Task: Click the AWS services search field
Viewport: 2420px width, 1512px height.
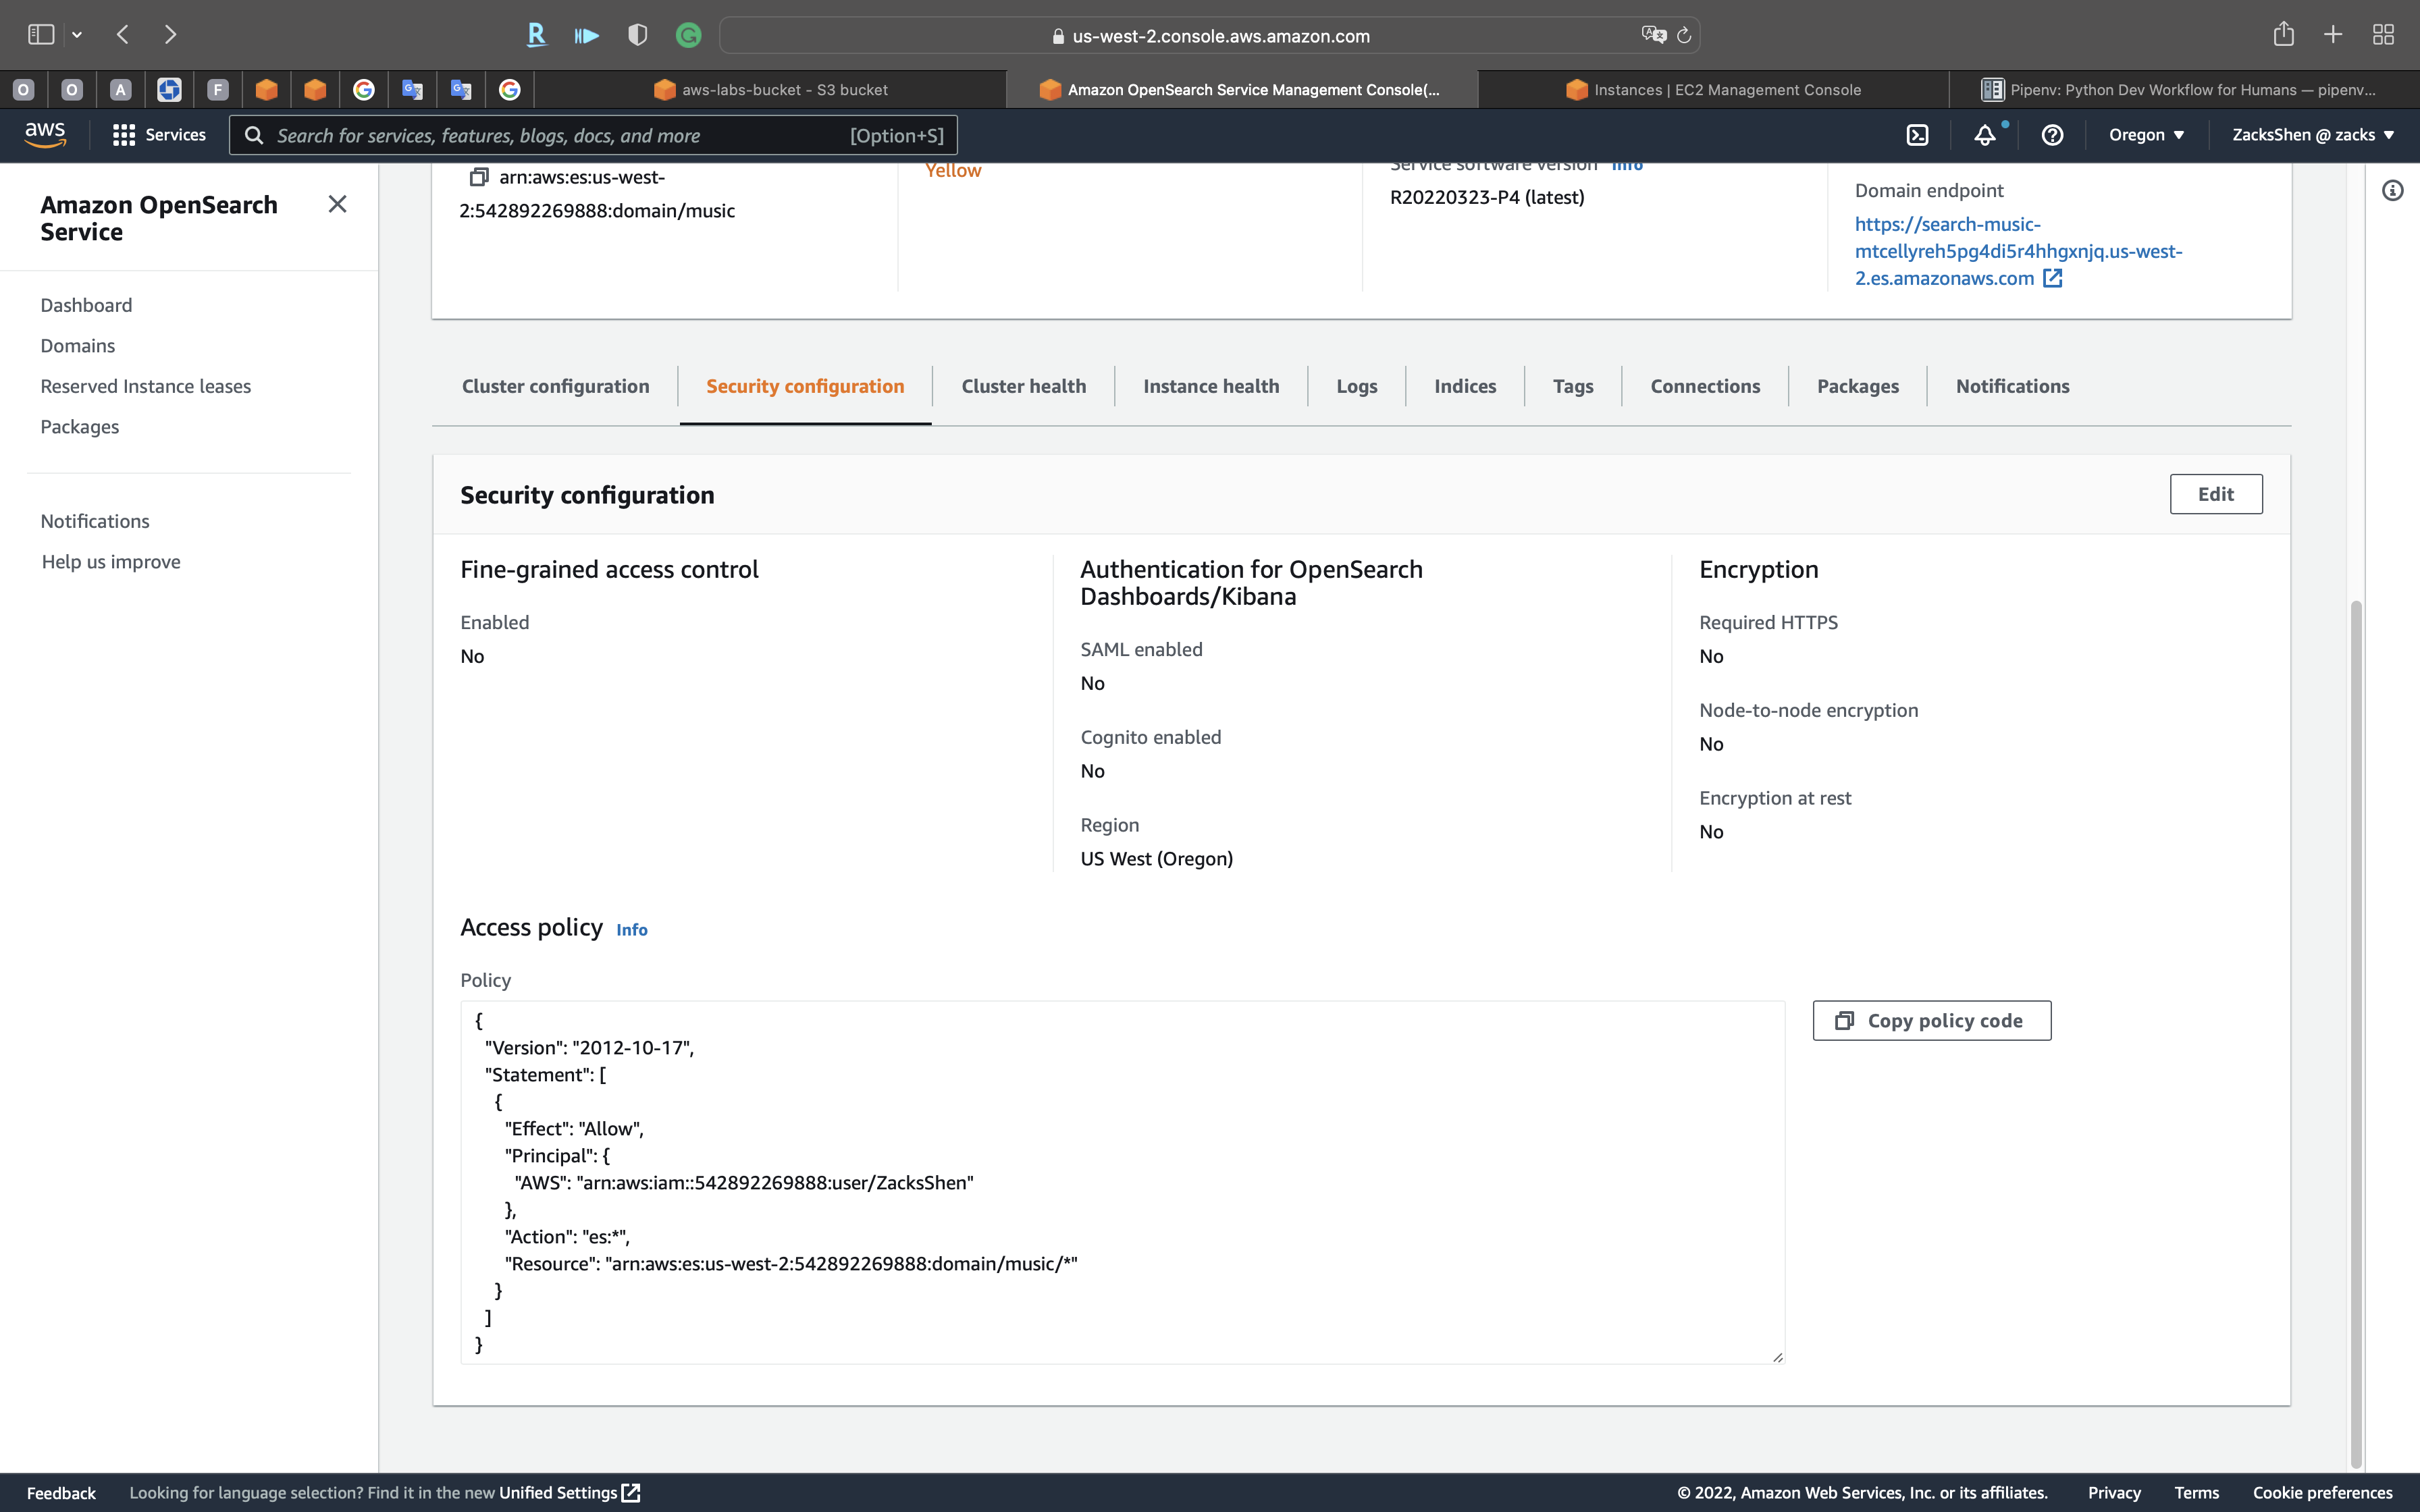Action: tap(560, 135)
